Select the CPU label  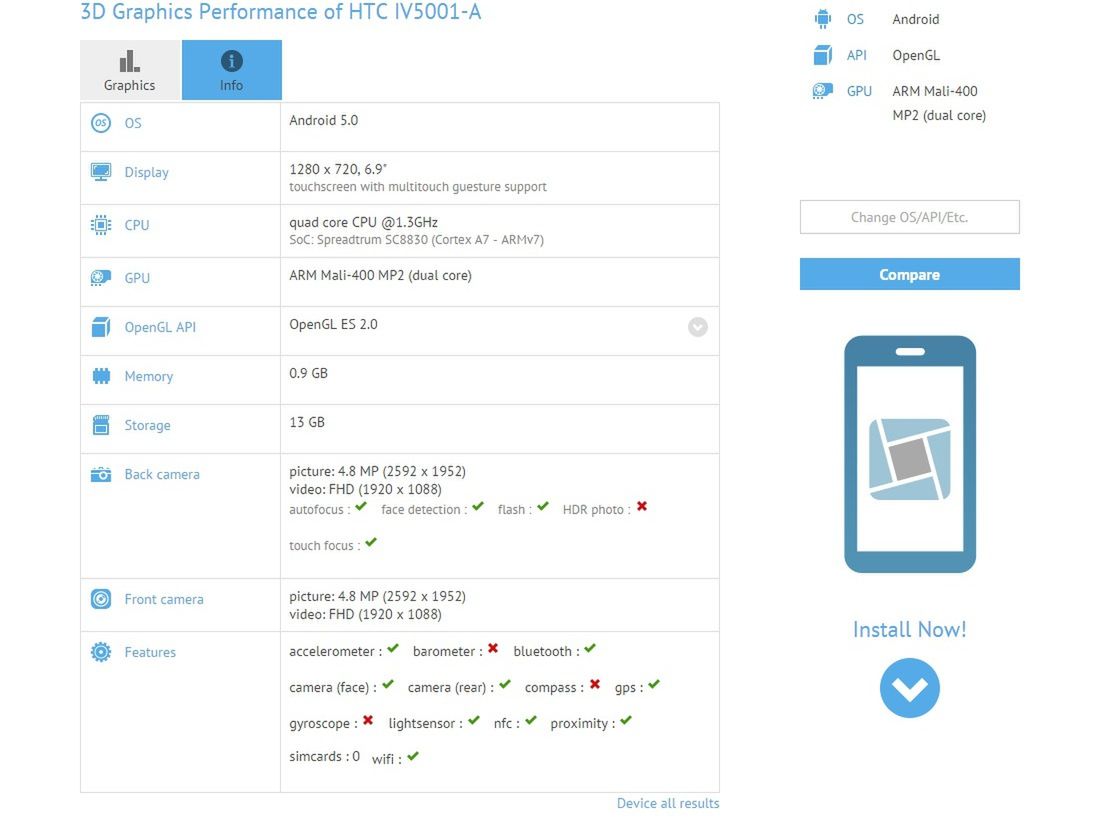tap(137, 225)
